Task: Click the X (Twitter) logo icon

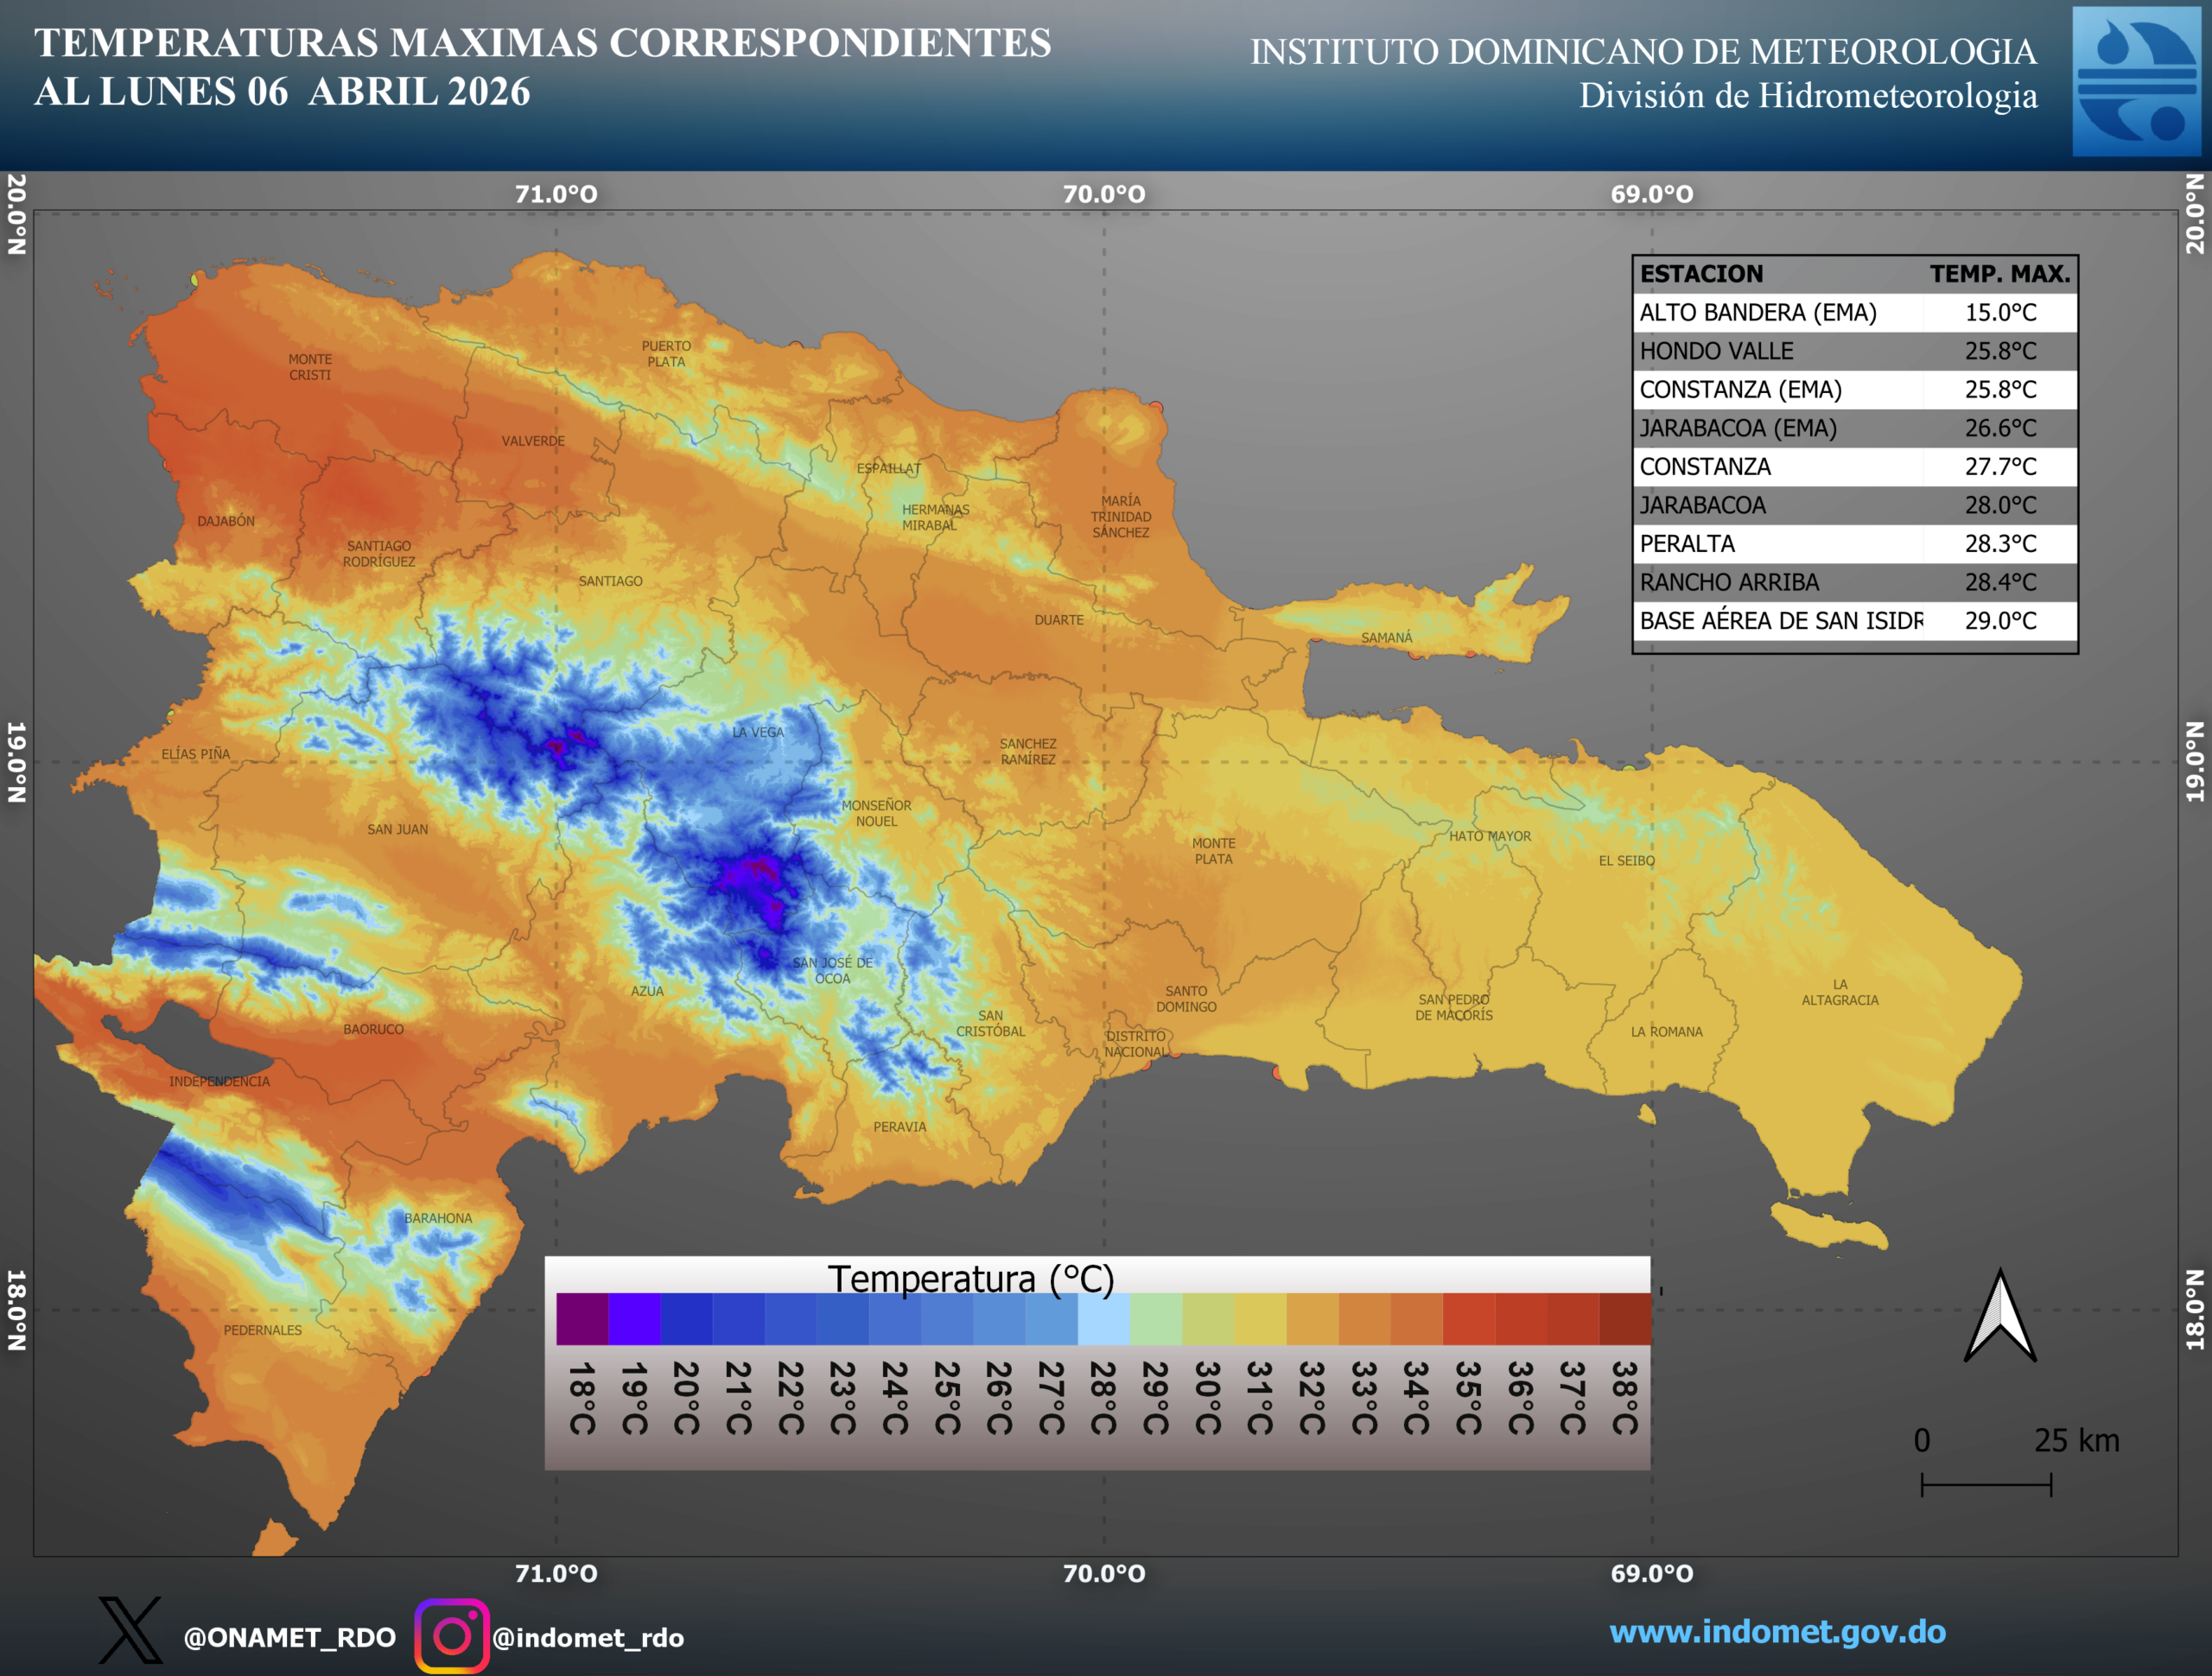Action: pos(130,1631)
